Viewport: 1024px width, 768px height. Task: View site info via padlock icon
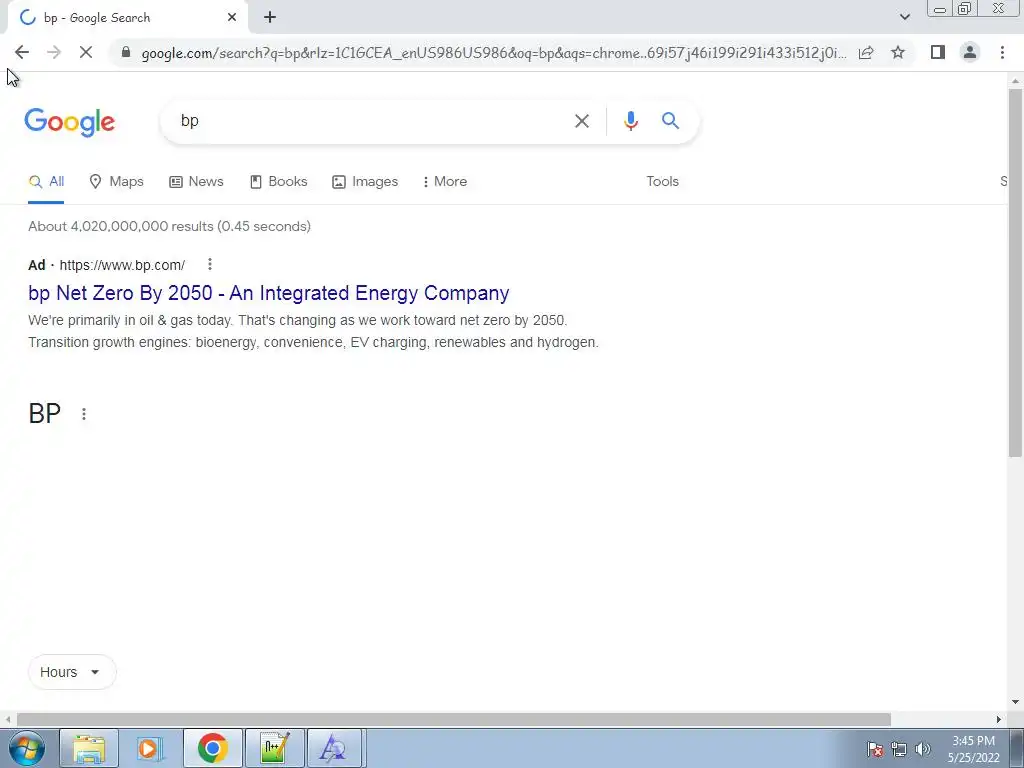tap(126, 52)
